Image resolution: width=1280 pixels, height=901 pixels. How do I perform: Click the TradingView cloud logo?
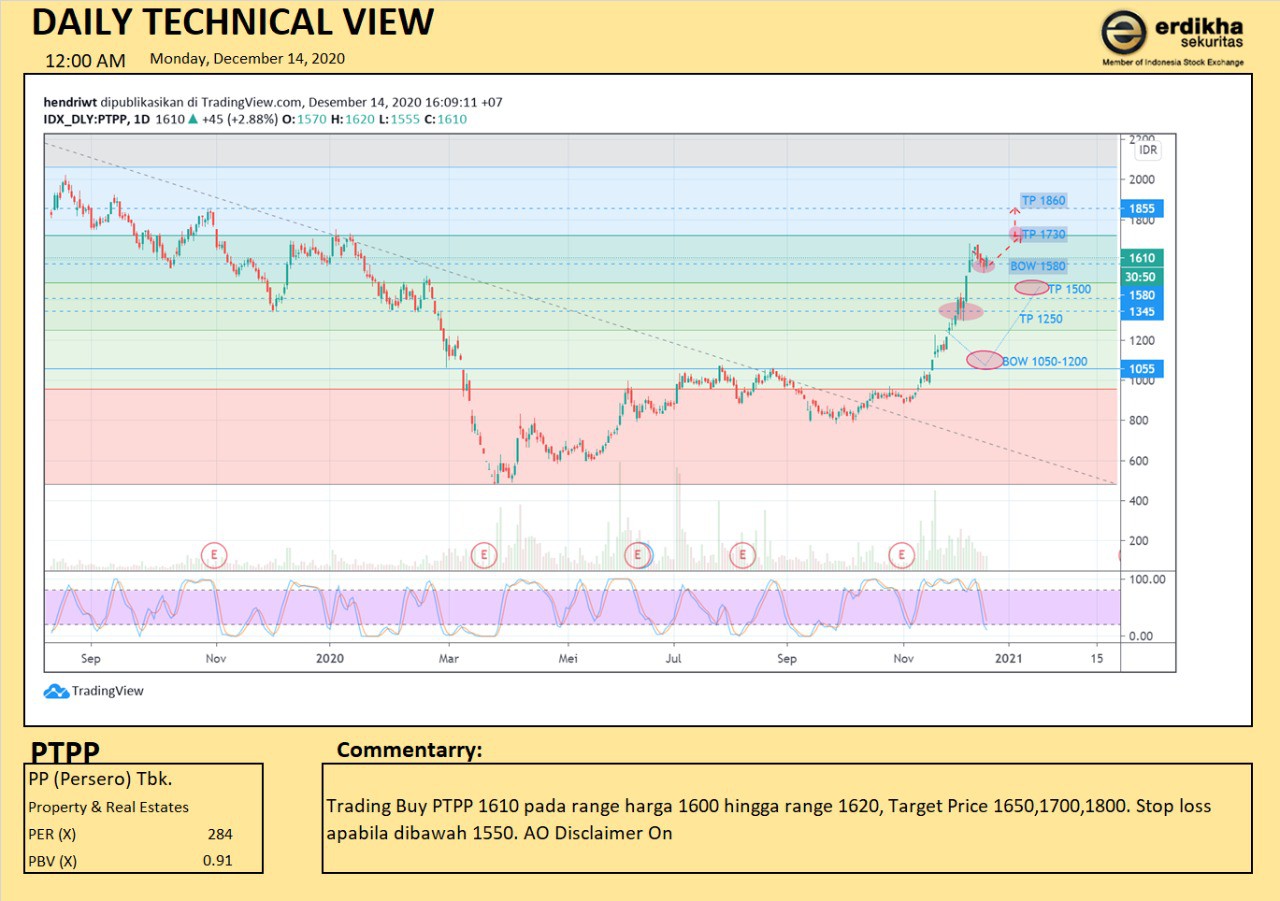pos(56,691)
